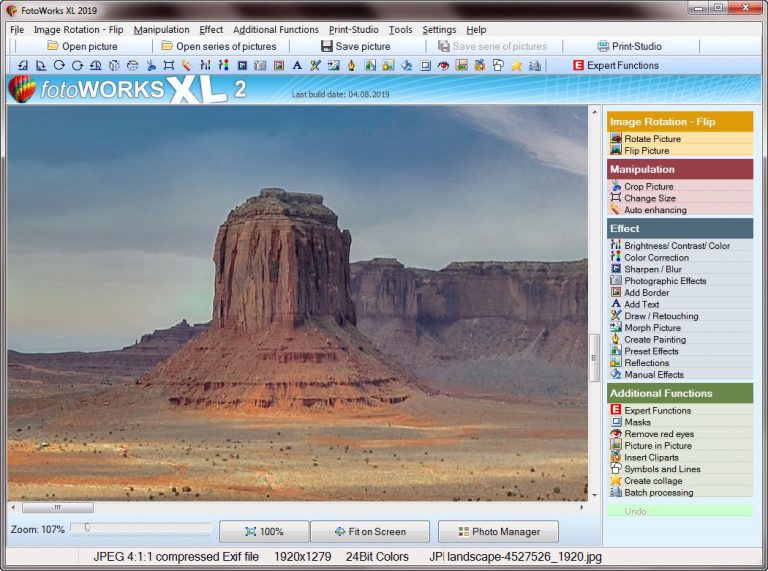Screen dimensions: 768x571
Task: Click the Save picture button
Action: click(356, 47)
